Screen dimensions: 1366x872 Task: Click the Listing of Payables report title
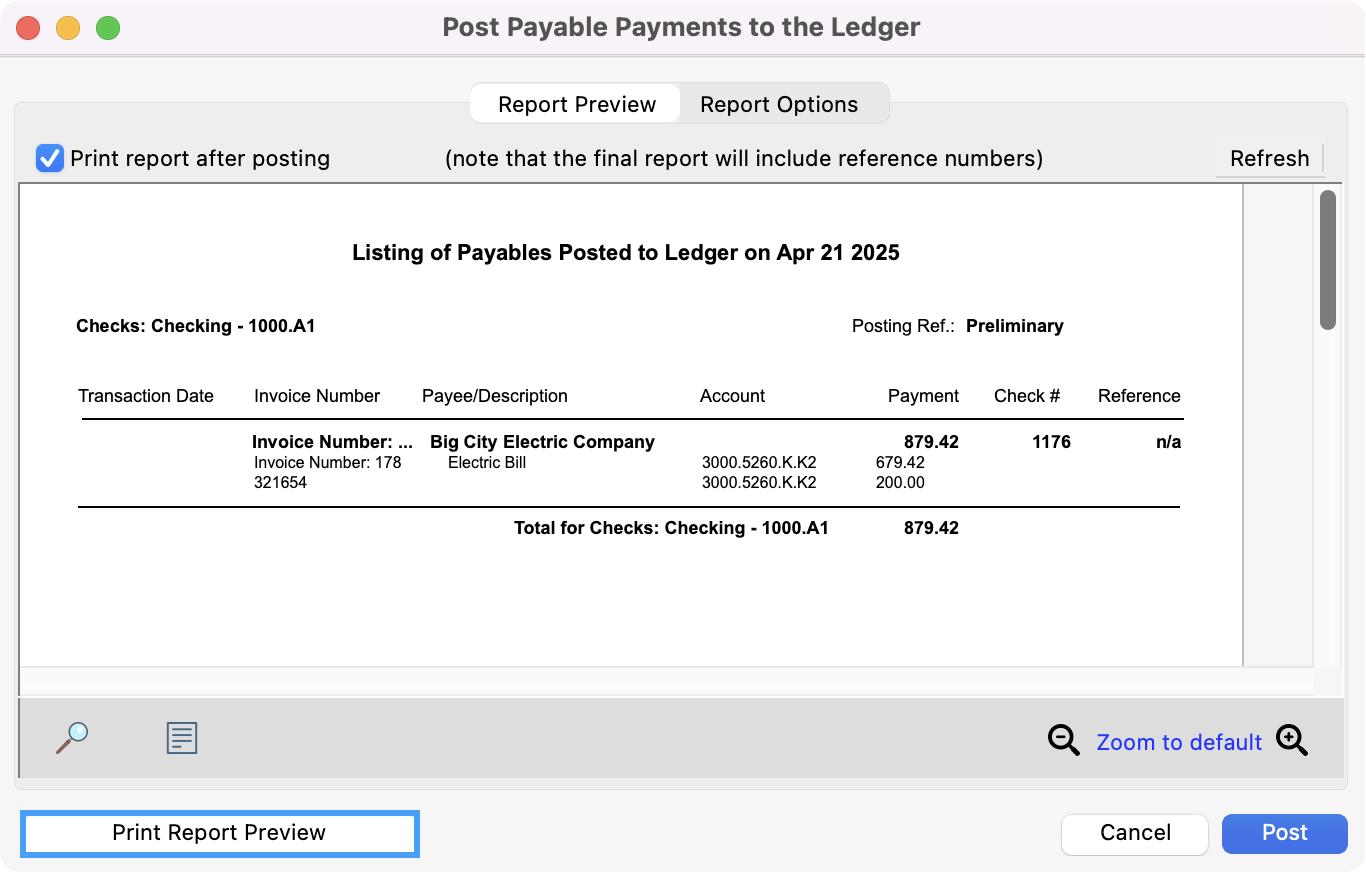point(625,253)
